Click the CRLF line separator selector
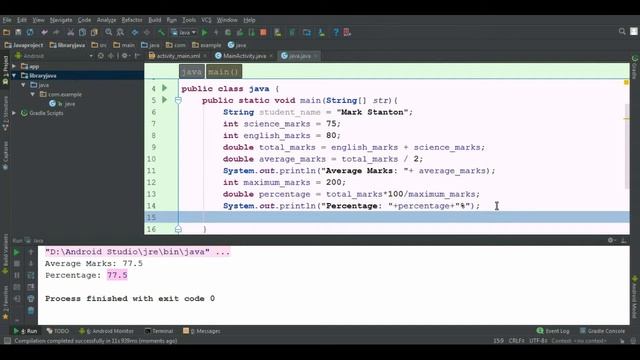The image size is (640, 360). [x=516, y=341]
